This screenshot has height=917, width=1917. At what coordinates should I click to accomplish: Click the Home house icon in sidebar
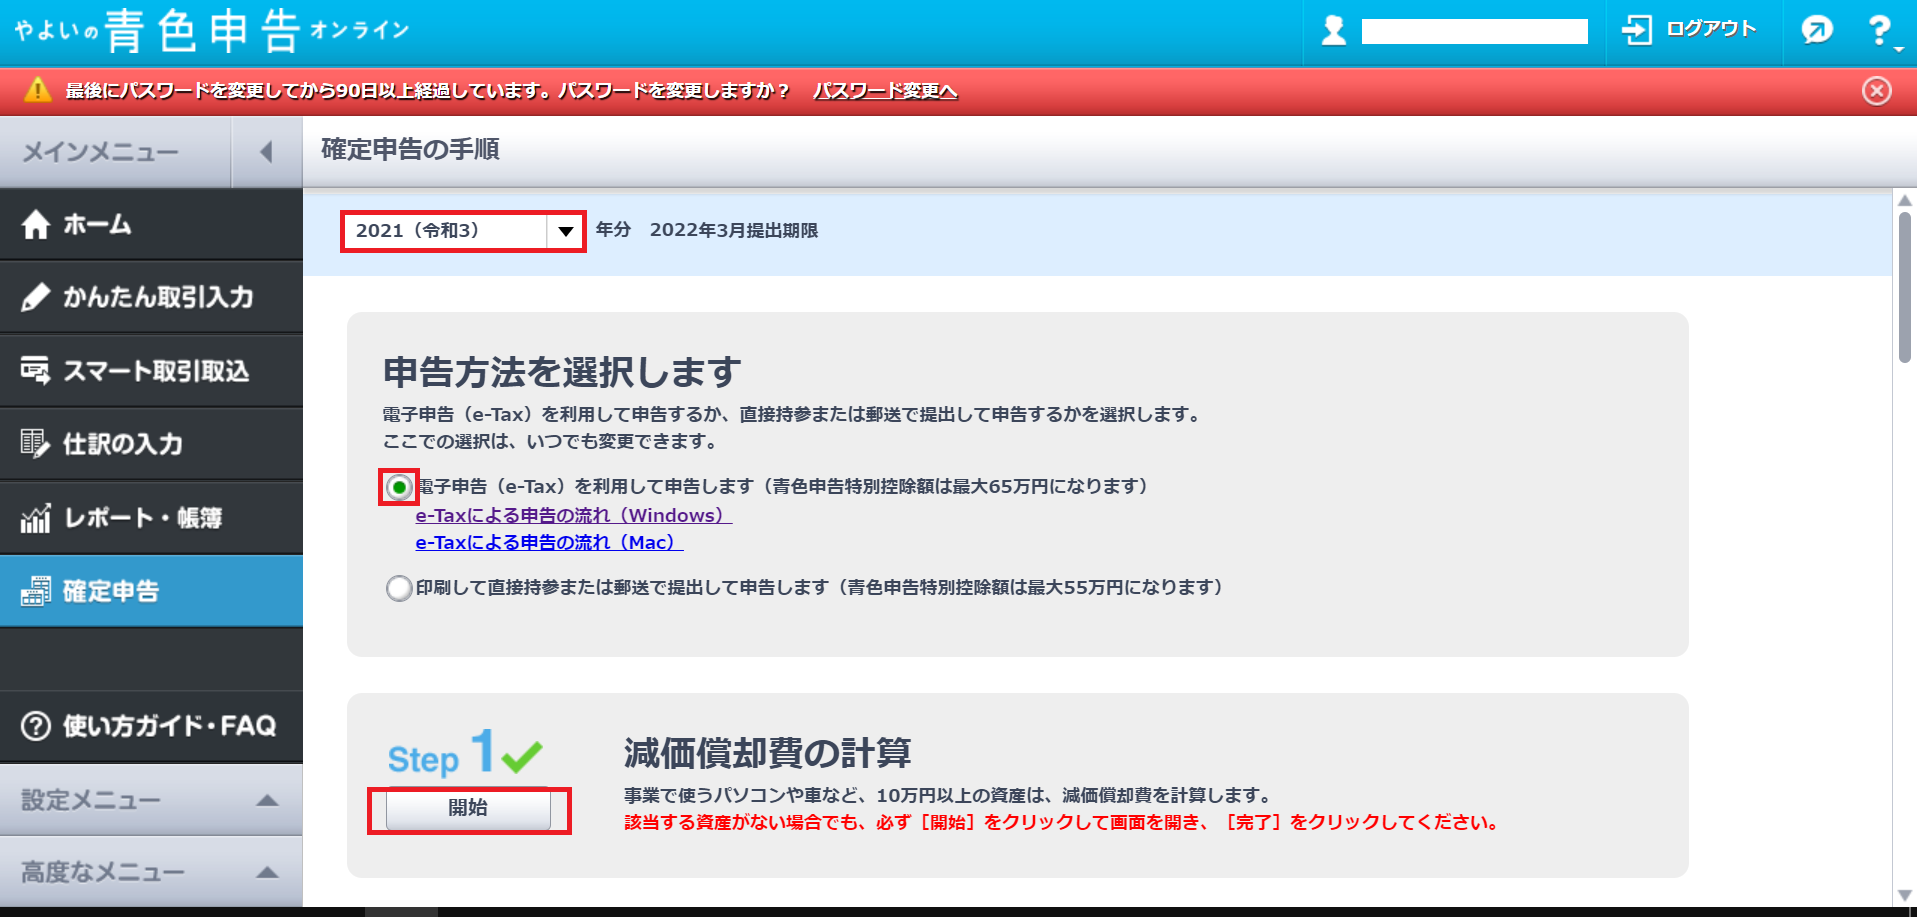[x=36, y=225]
